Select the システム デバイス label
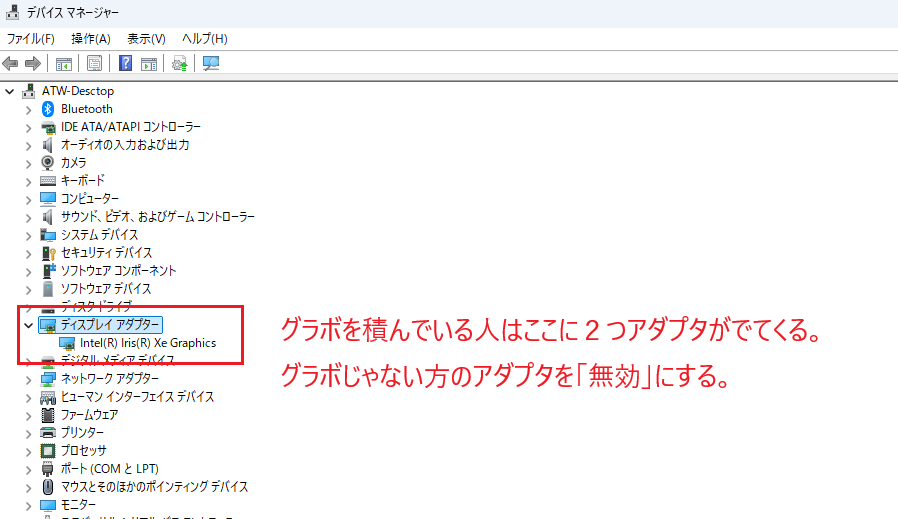The height and width of the screenshot is (519, 898). [x=99, y=235]
